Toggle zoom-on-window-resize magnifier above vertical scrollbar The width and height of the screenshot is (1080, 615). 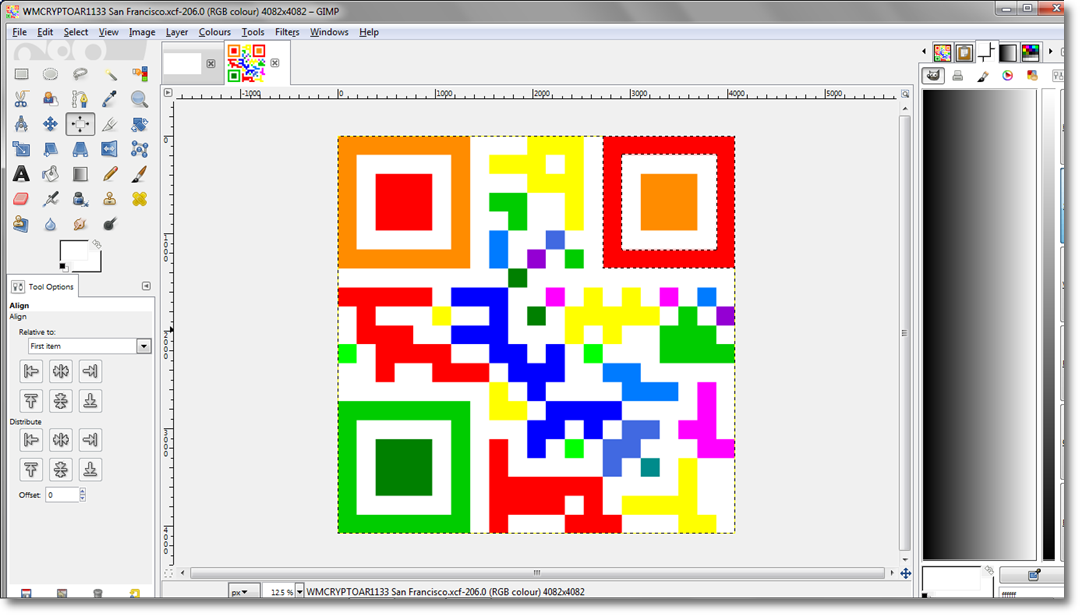[x=905, y=94]
